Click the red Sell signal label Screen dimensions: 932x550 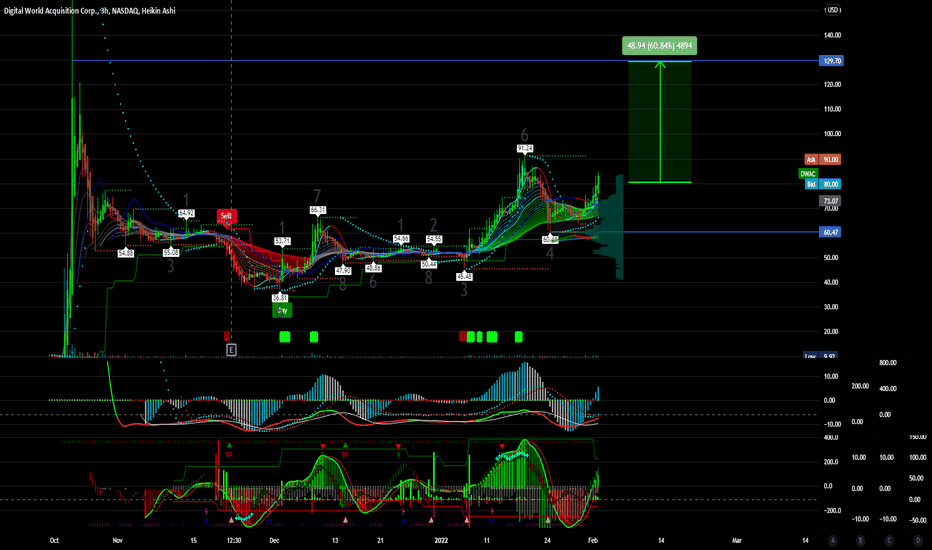pos(226,216)
